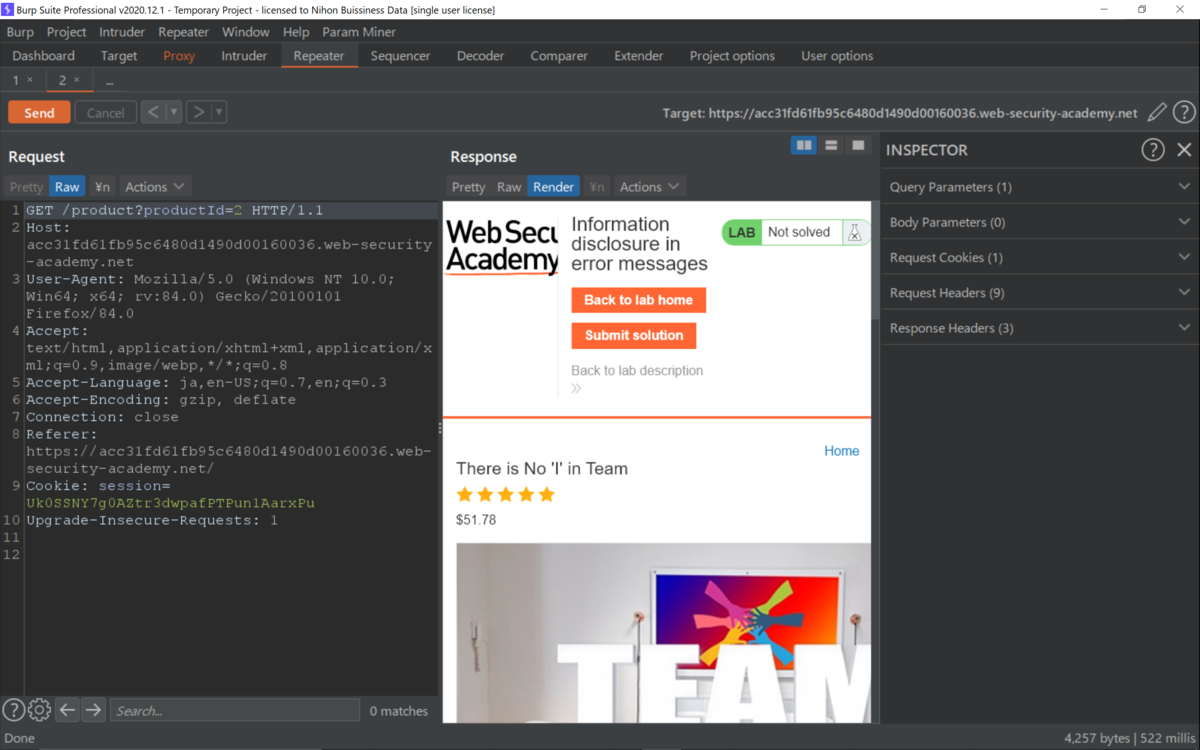Screen dimensions: 1200x750
Task: Click Back to lab home button
Action: coord(638,300)
